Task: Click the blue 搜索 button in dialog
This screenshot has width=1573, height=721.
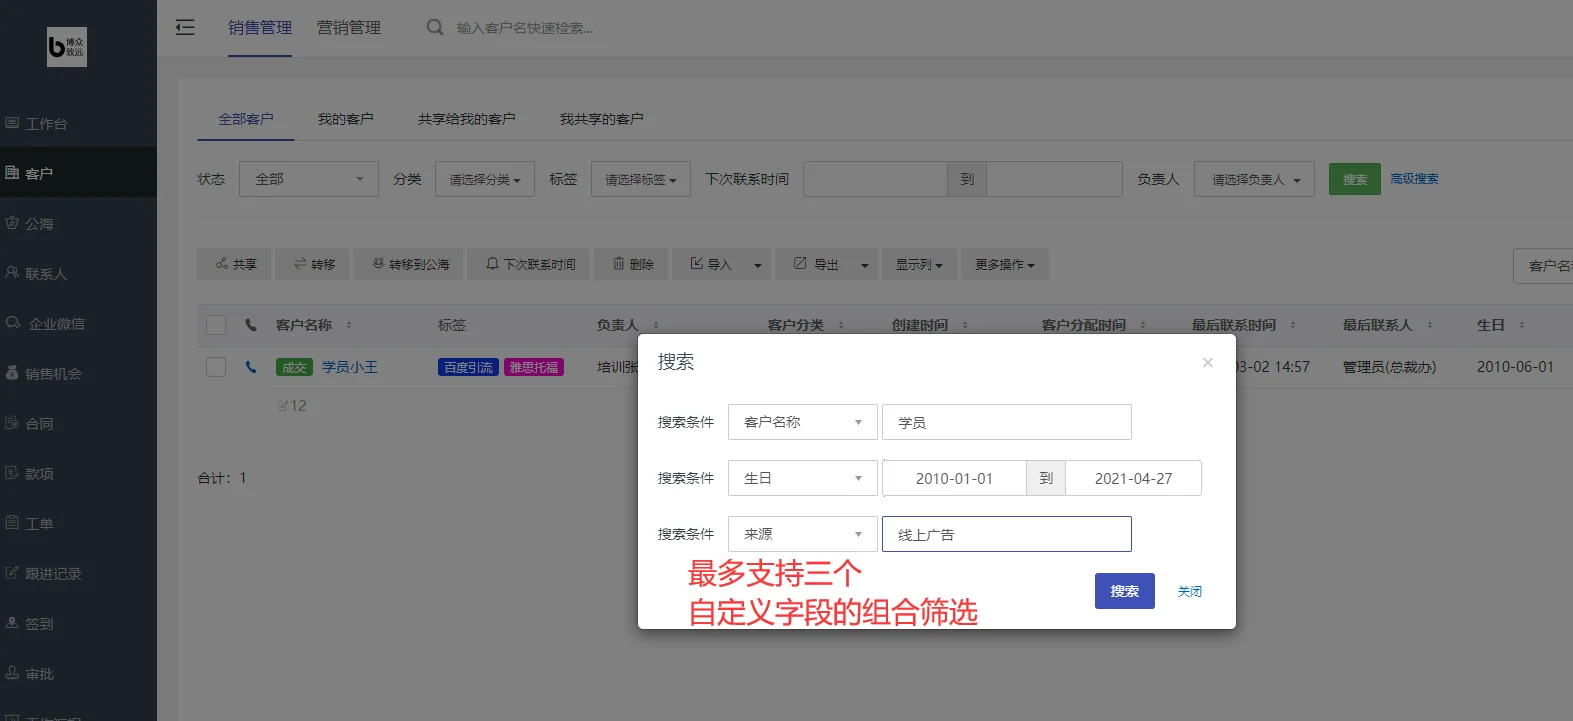Action: tap(1125, 591)
